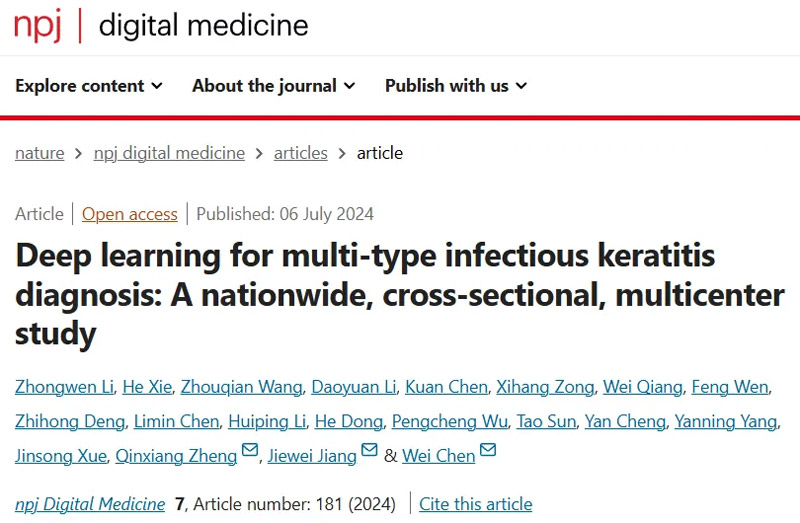Go to nature breadcrumb link

(40, 153)
